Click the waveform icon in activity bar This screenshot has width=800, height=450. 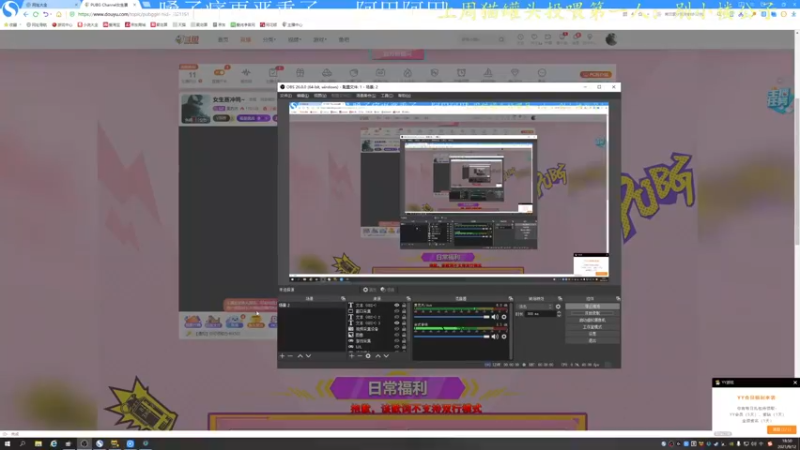(246, 73)
